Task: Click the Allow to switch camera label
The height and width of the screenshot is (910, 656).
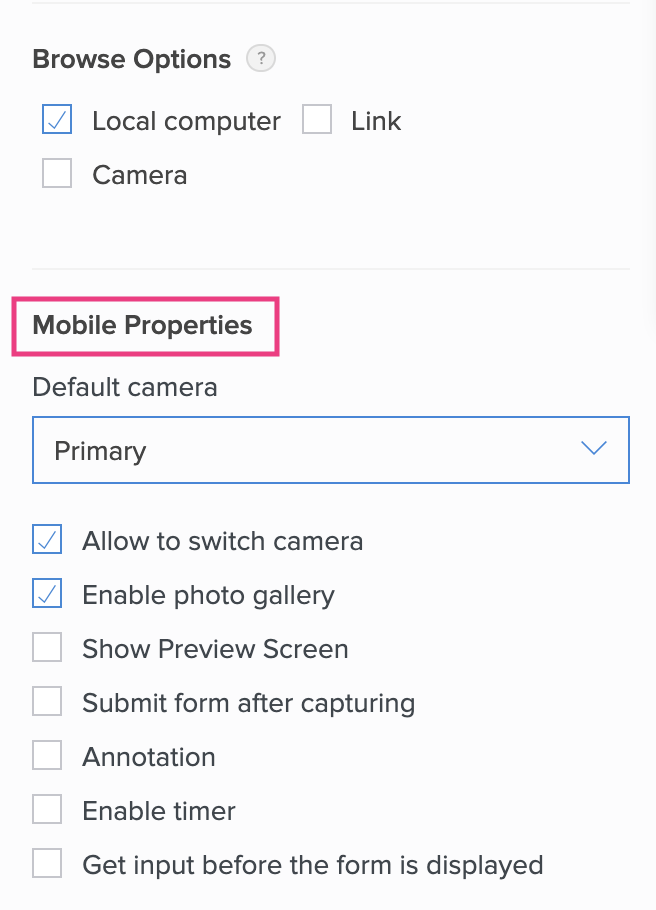Action: point(222,541)
